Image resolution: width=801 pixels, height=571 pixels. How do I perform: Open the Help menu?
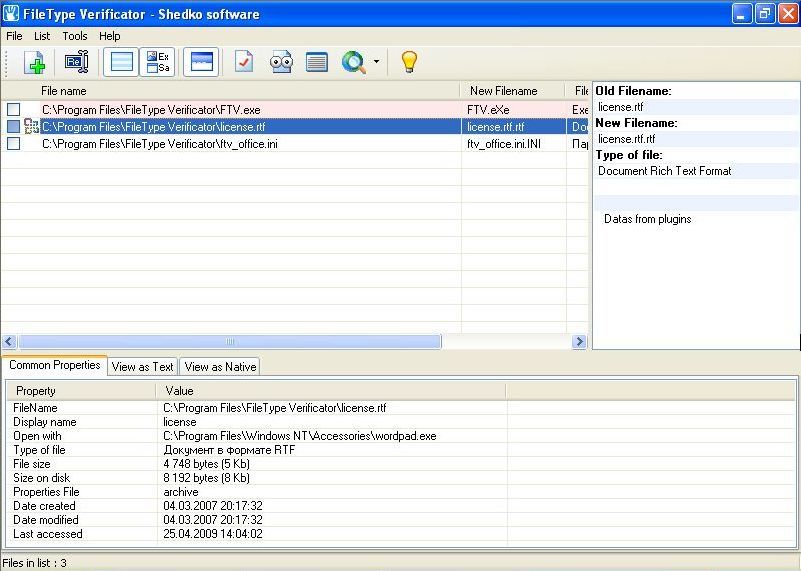click(109, 36)
